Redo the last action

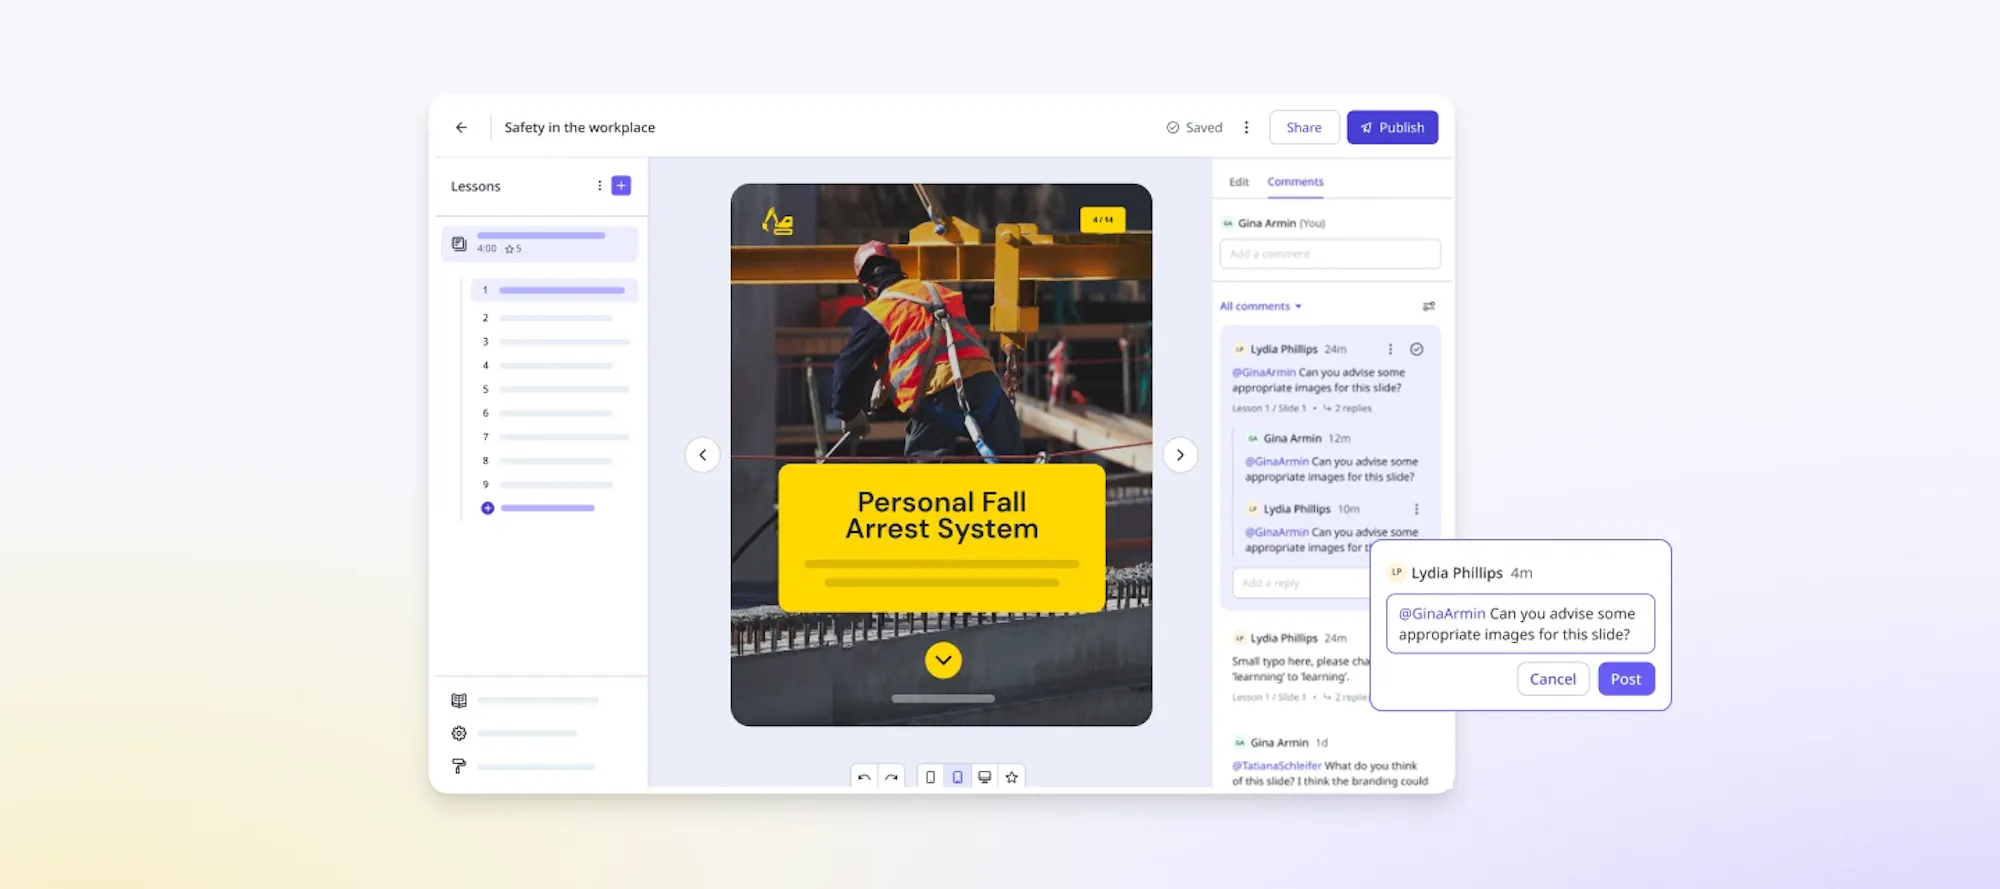(891, 777)
